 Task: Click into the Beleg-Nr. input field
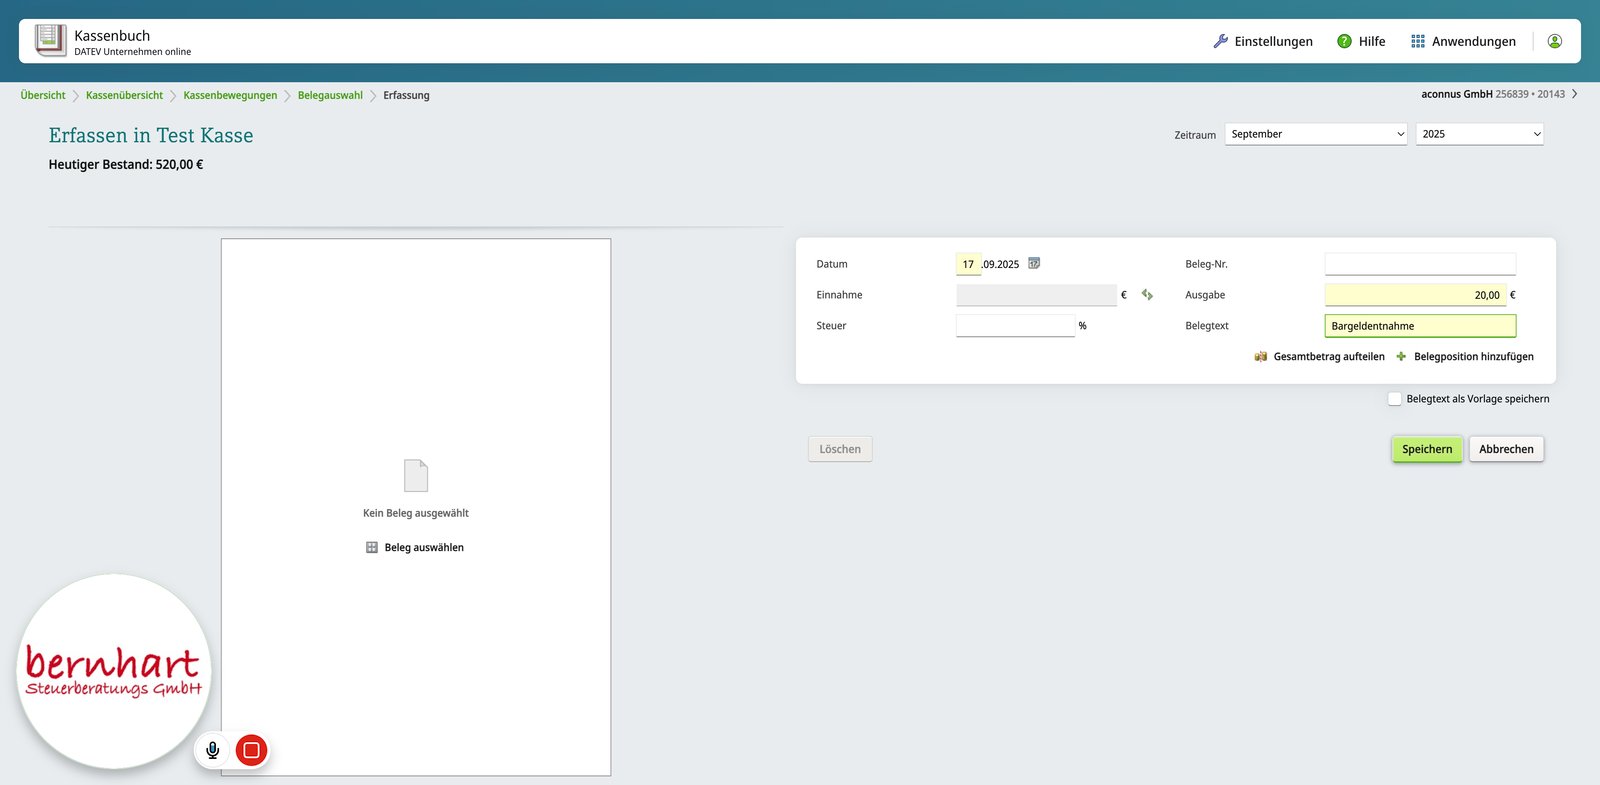(1420, 264)
